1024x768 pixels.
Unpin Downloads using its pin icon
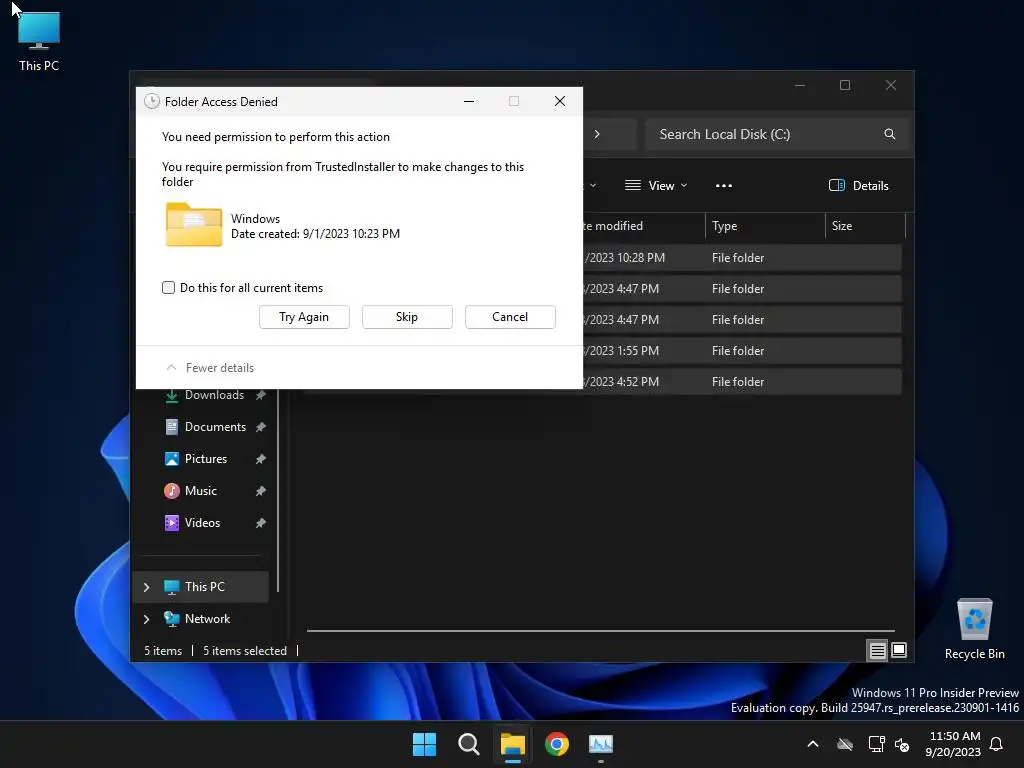tap(261, 395)
